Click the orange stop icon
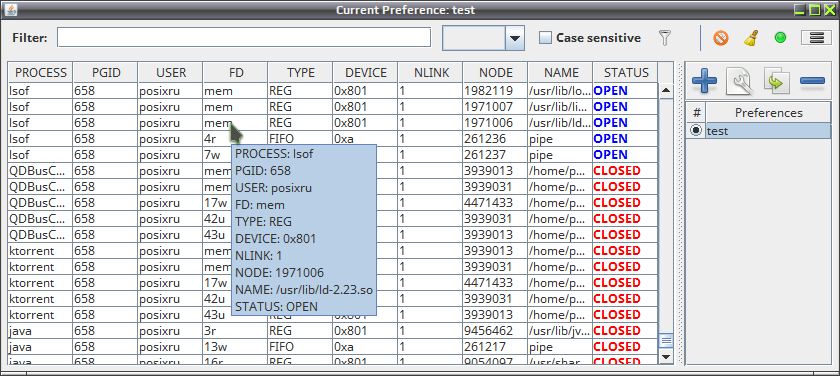Screen dimensions: 840x376 click(x=721, y=38)
